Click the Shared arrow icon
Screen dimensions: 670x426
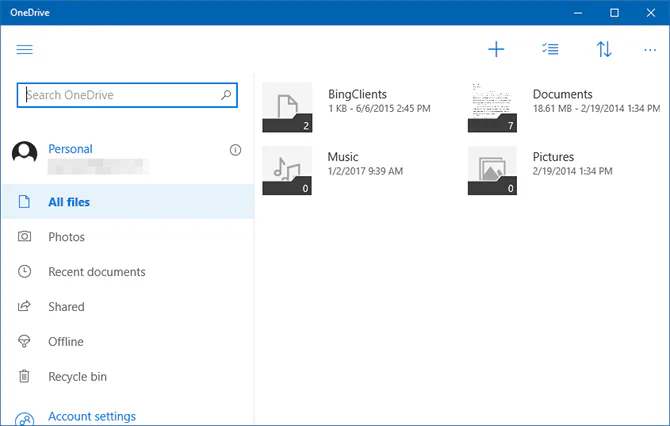(24, 306)
